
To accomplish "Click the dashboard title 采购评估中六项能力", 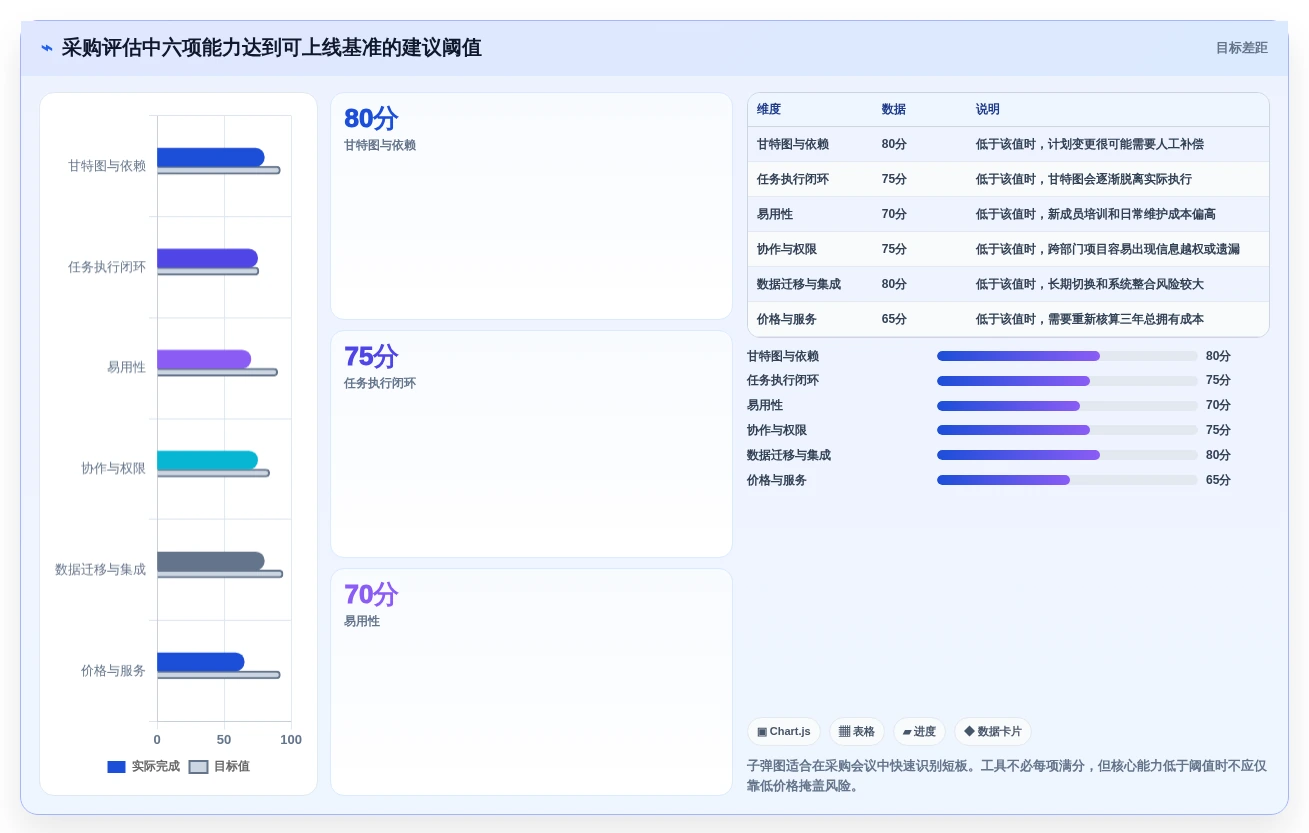I will coord(271,48).
